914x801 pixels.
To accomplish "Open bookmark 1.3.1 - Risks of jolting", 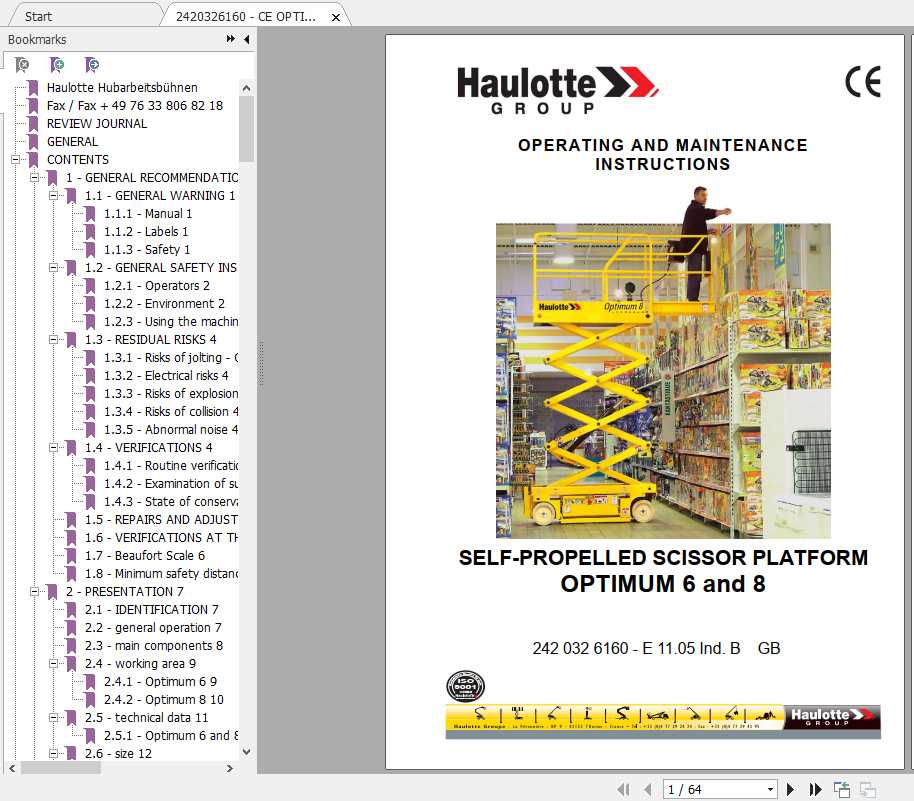I will [171, 357].
